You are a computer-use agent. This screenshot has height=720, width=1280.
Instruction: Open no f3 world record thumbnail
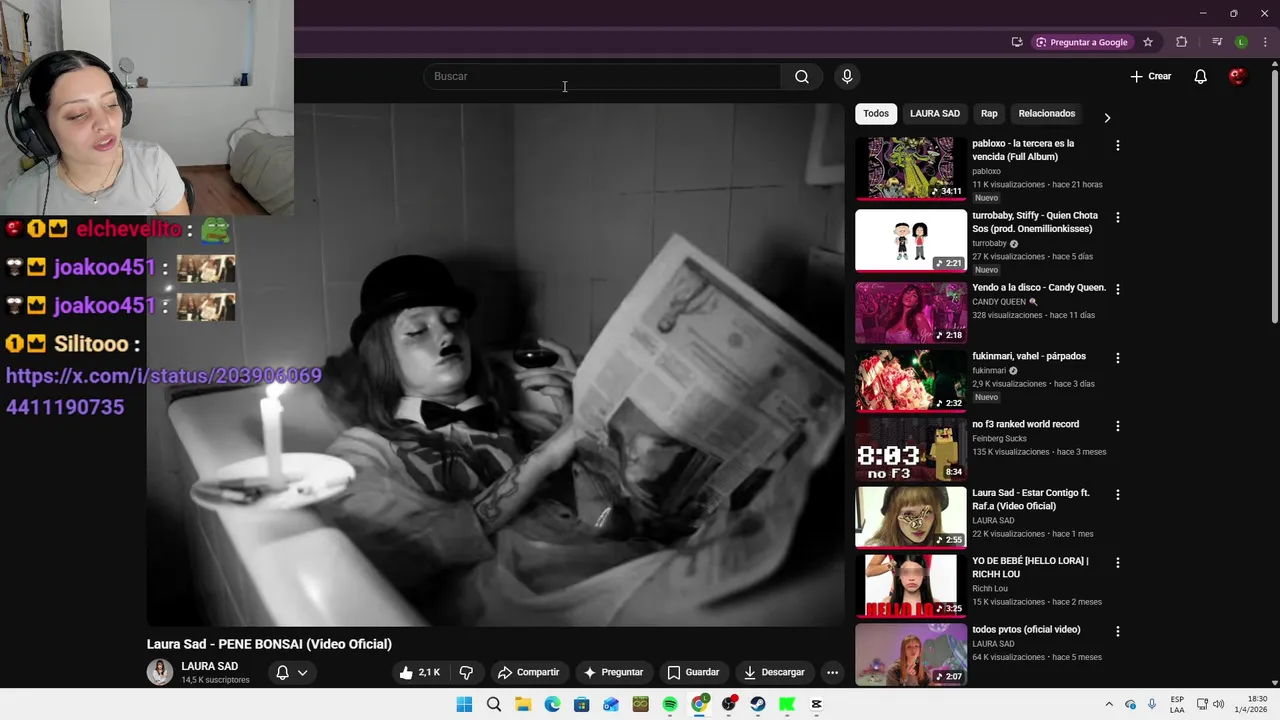click(911, 449)
